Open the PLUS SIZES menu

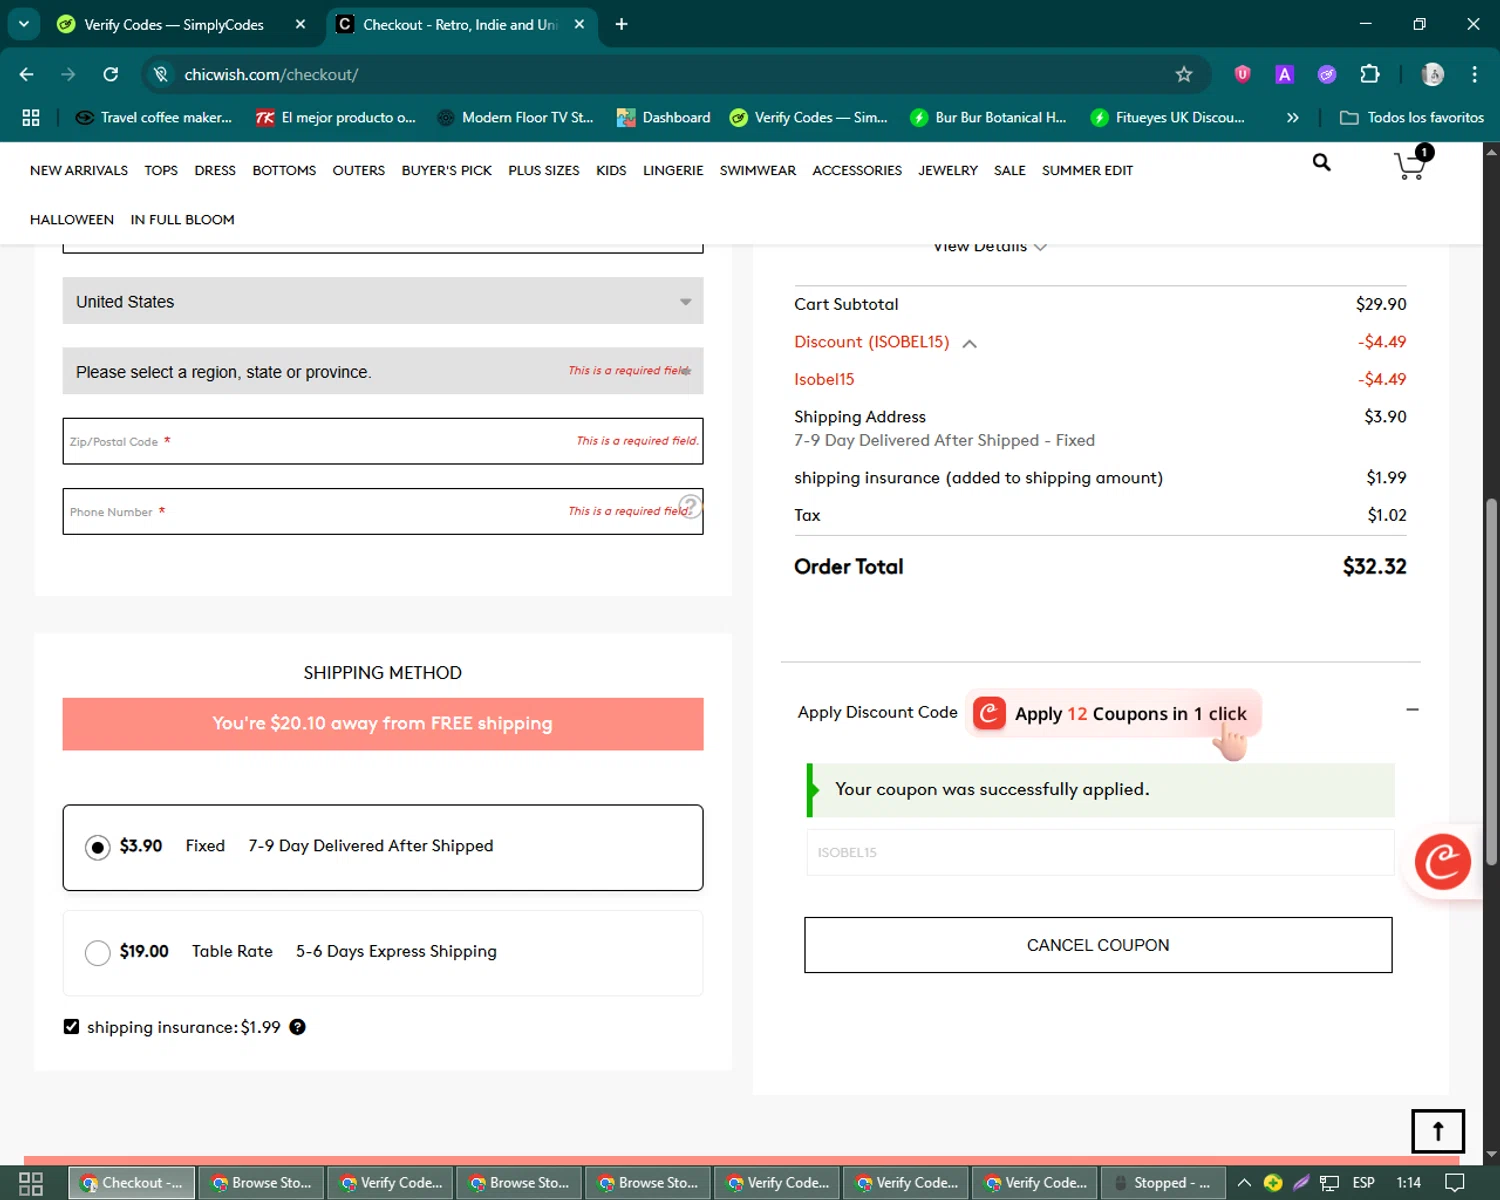[544, 170]
